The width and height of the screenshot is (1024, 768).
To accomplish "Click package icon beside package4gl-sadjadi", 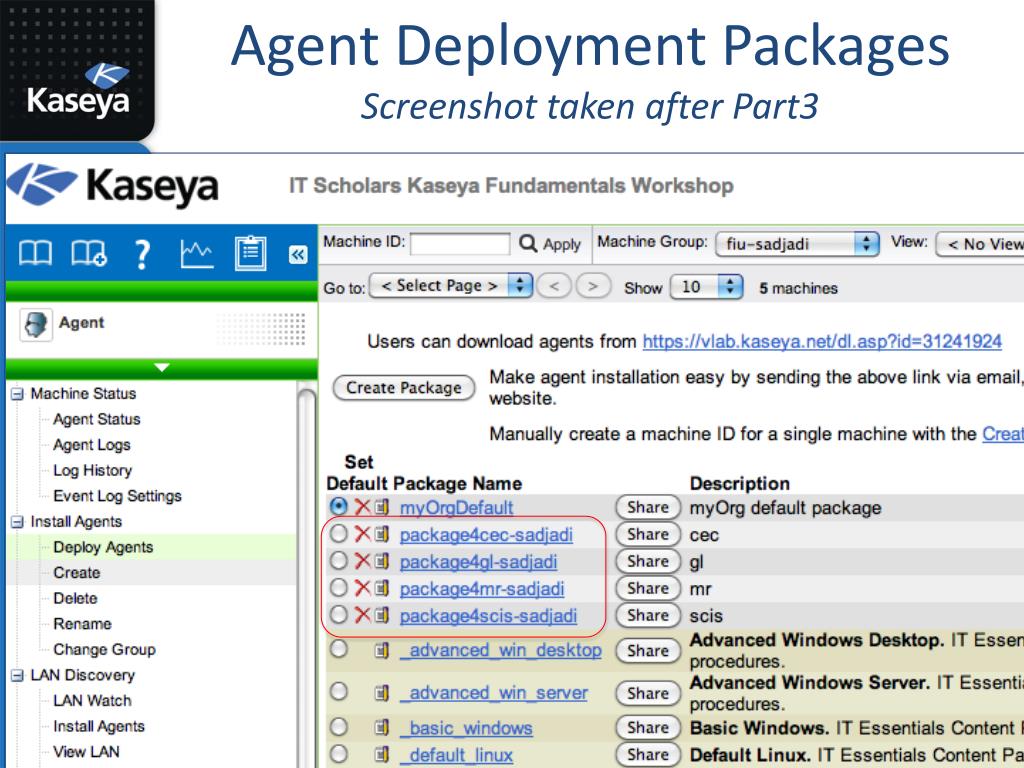I will click(x=382, y=560).
